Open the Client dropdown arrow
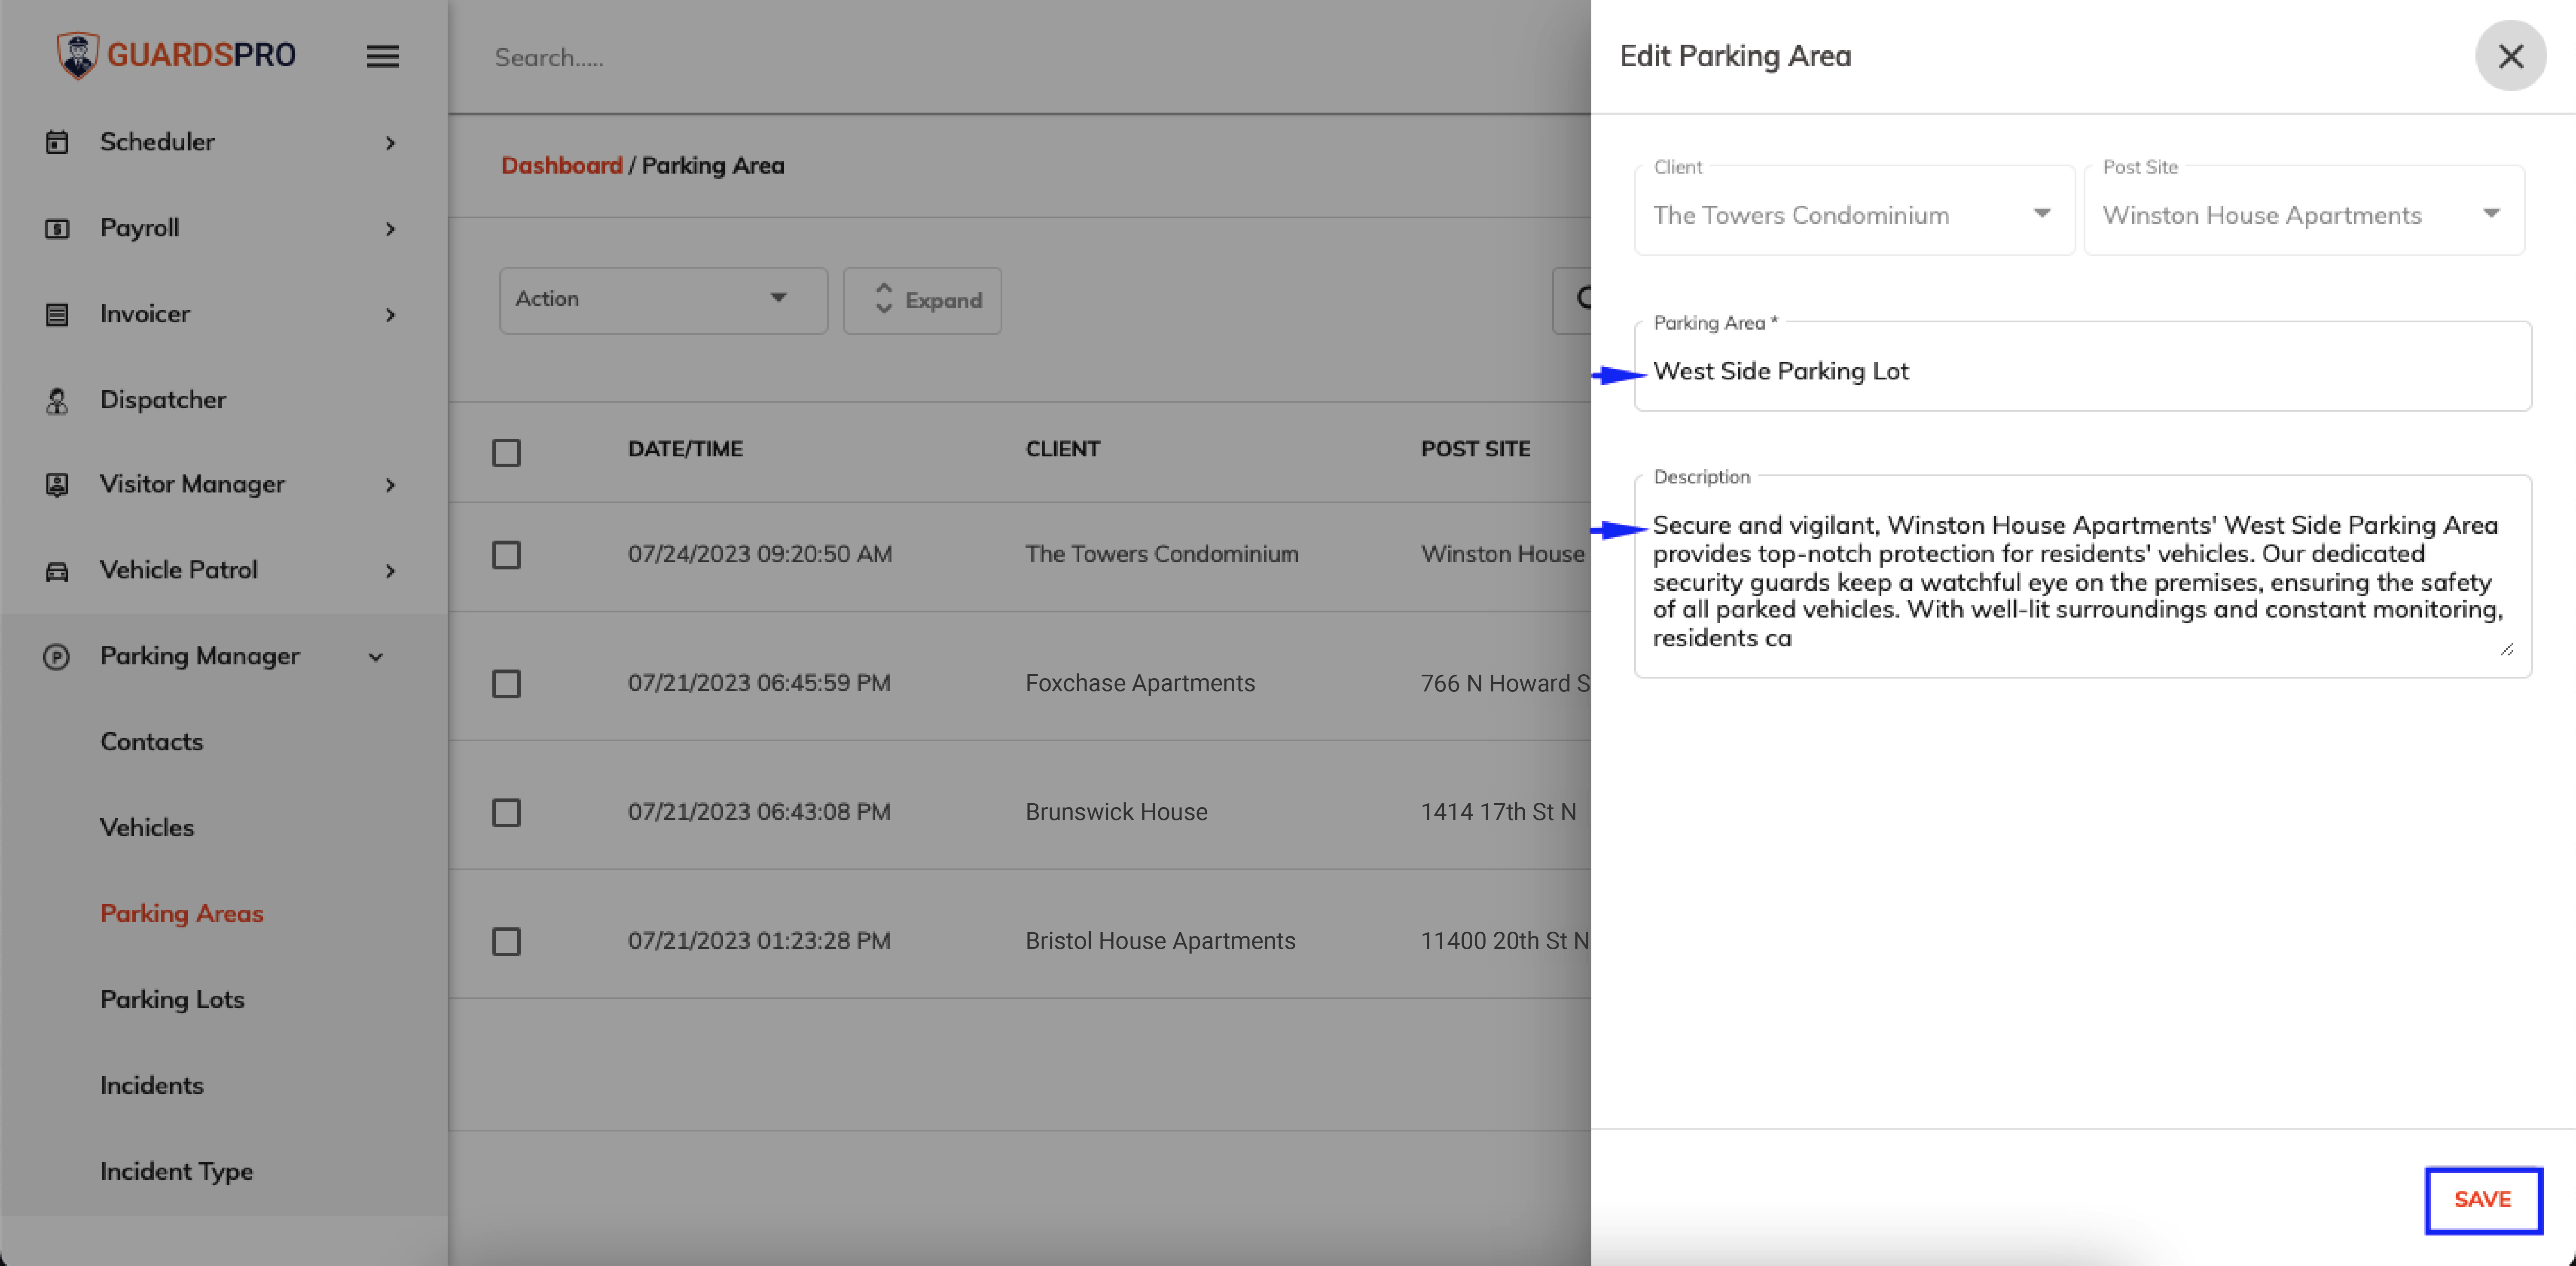This screenshot has width=2576, height=1266. (2042, 214)
